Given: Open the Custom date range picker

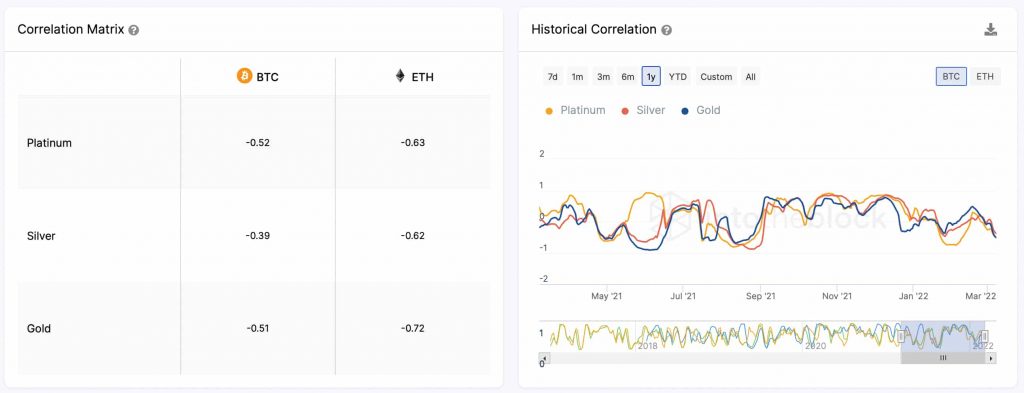Looking at the screenshot, I should pos(716,76).
